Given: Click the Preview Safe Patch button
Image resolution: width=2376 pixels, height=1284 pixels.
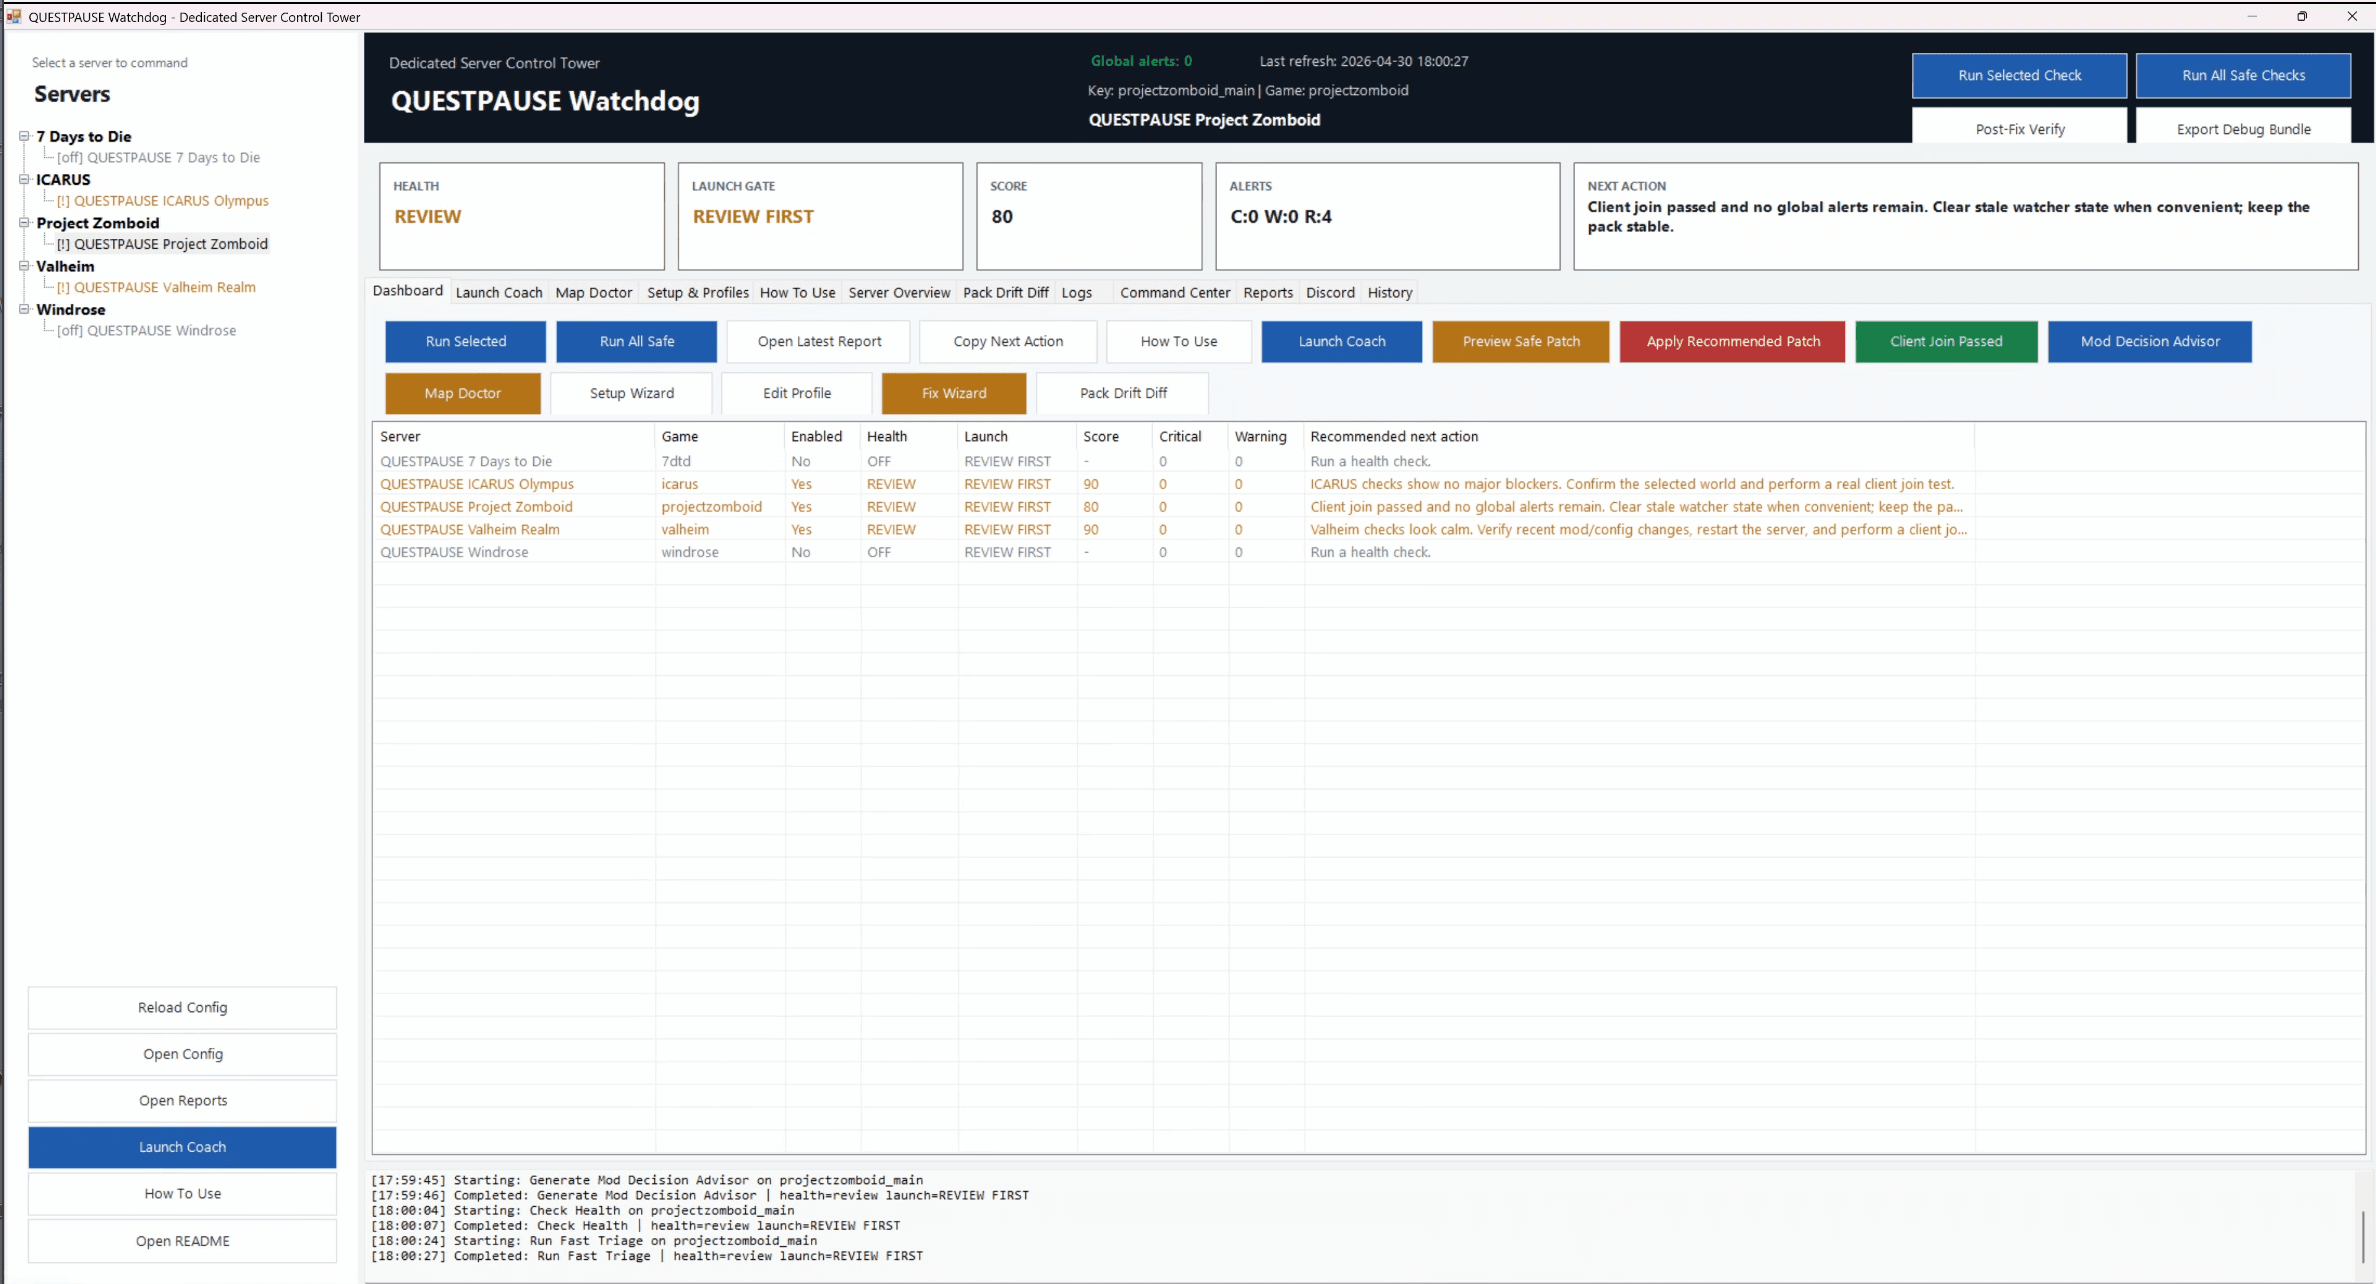Looking at the screenshot, I should (1521, 341).
